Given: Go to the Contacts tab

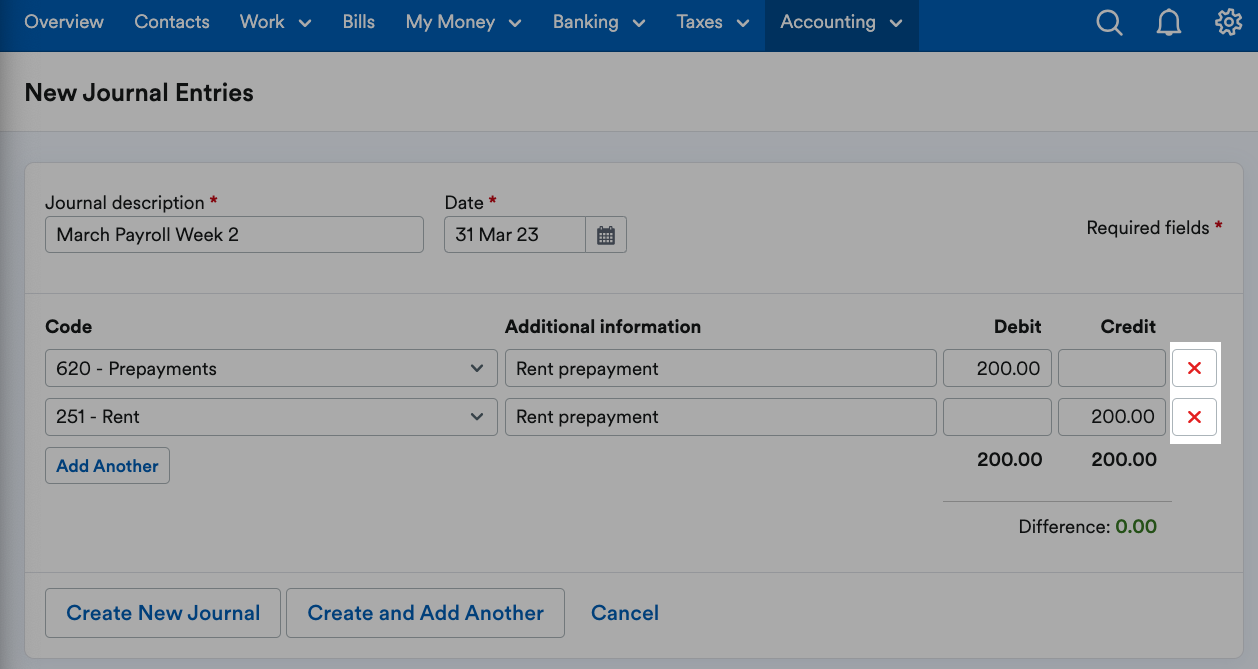Looking at the screenshot, I should [x=172, y=22].
